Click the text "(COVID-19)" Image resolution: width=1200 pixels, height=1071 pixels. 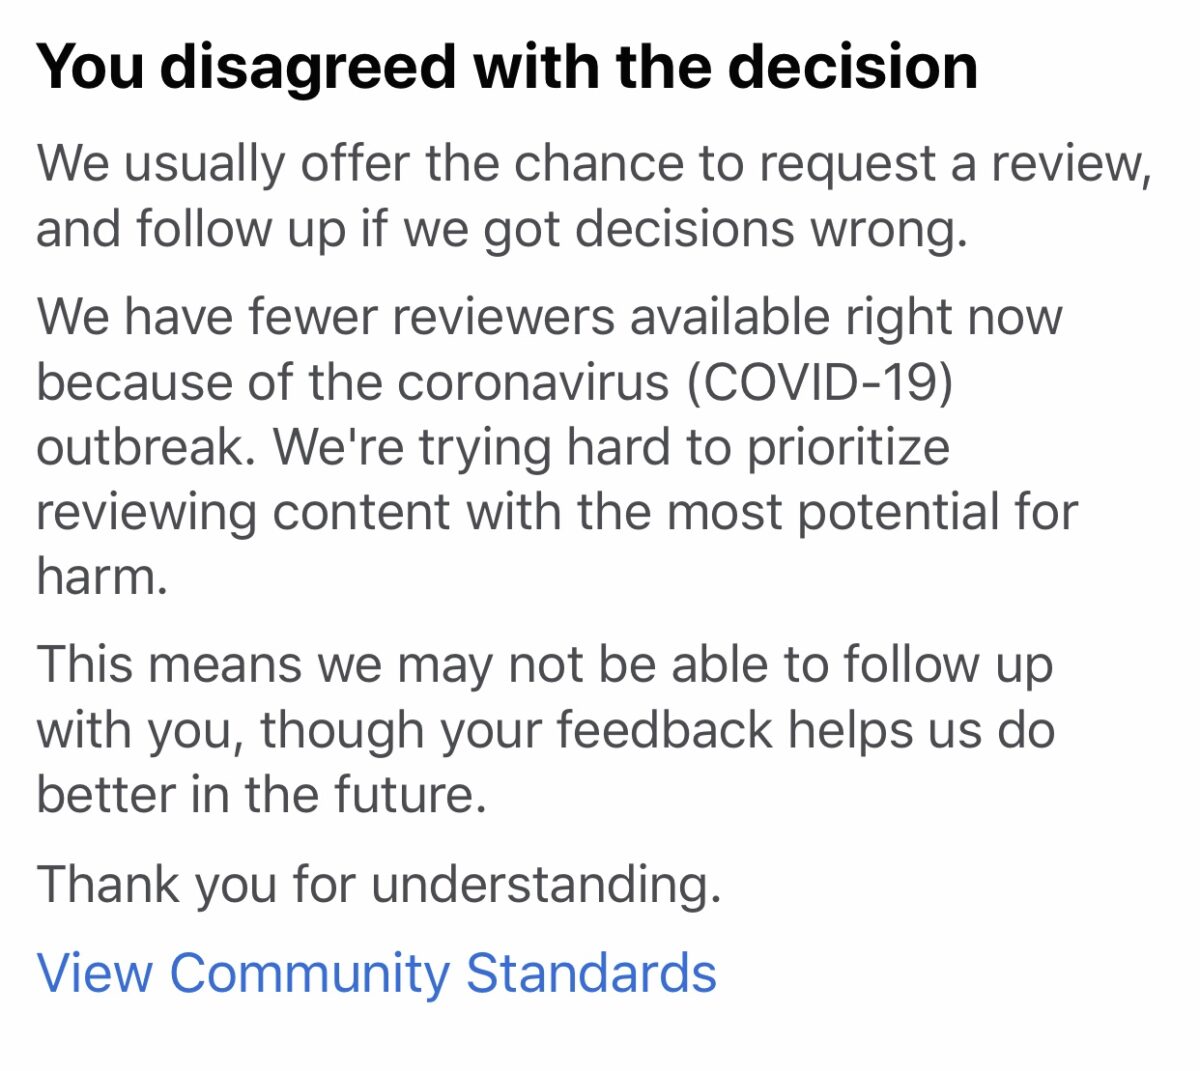click(819, 382)
